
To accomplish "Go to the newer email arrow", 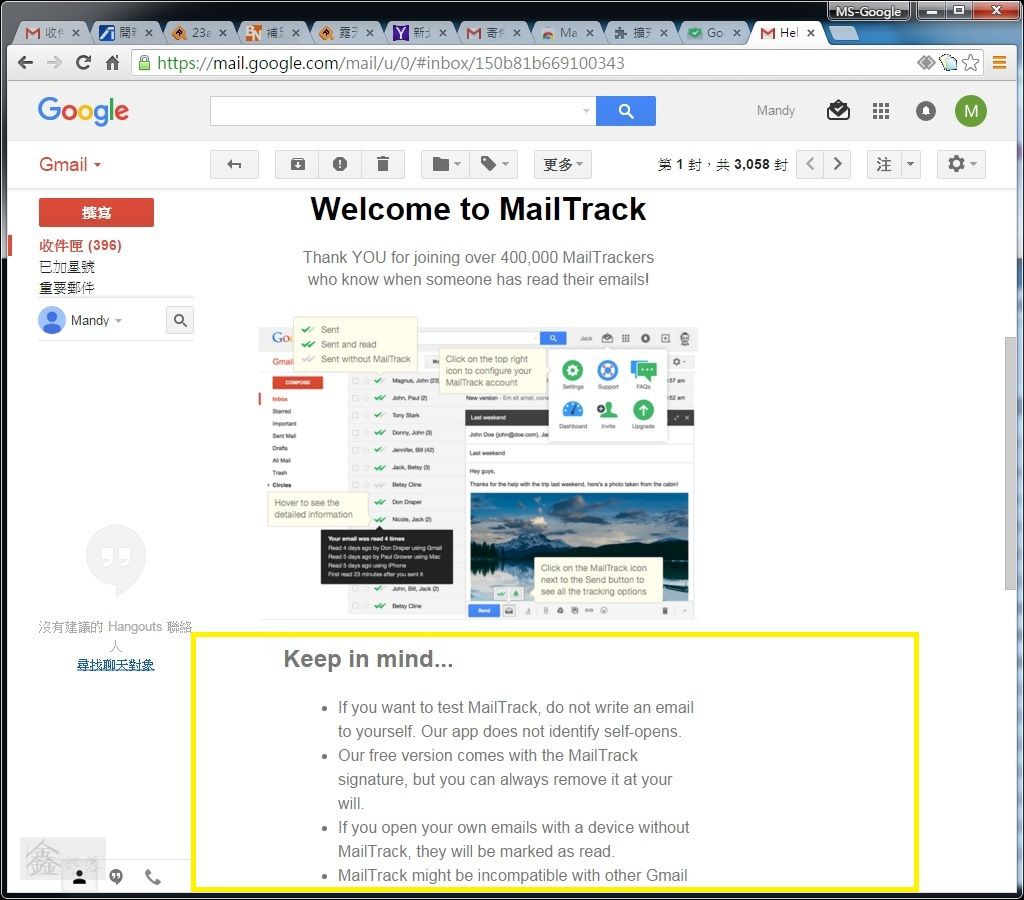I will pos(810,164).
